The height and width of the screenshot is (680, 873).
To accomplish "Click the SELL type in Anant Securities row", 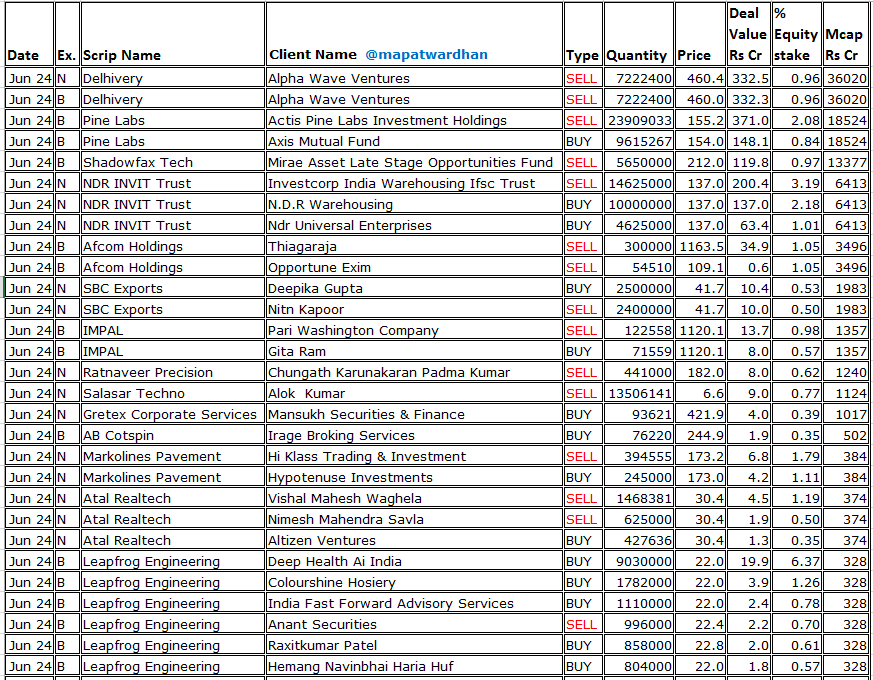I will click(x=583, y=624).
